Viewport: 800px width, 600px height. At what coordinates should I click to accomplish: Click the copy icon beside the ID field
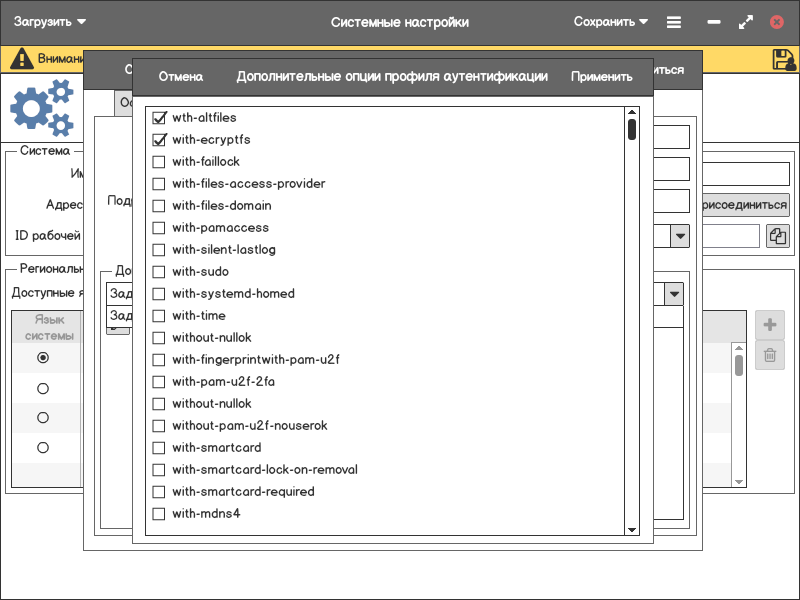[777, 236]
